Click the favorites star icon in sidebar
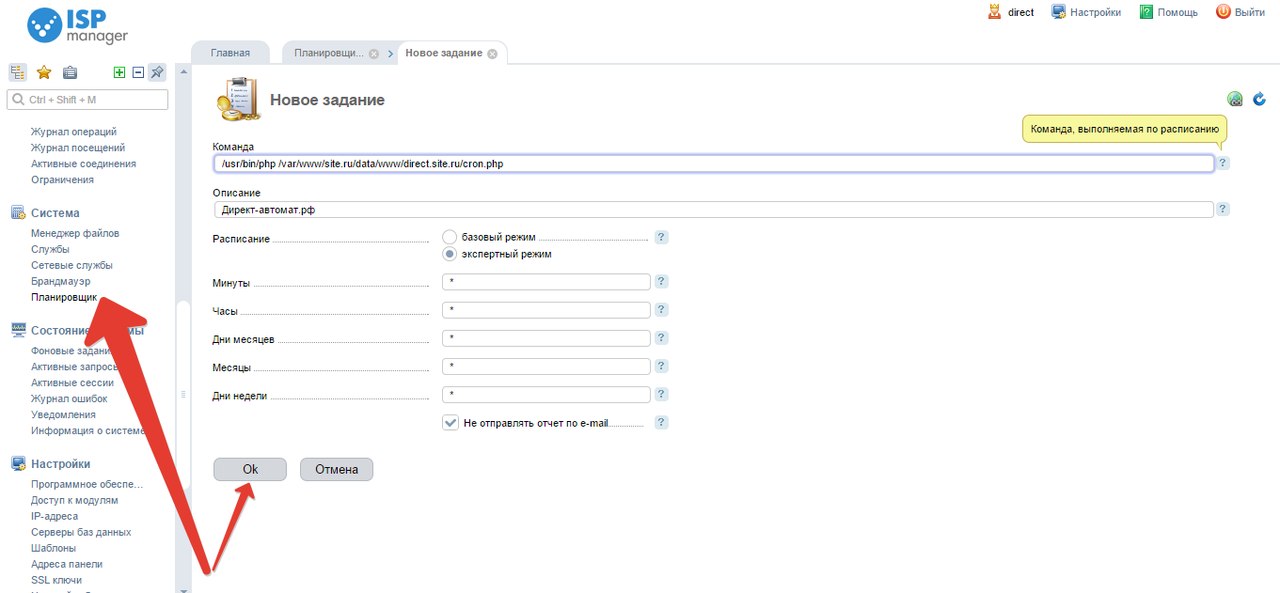The width and height of the screenshot is (1280, 593). pos(44,72)
